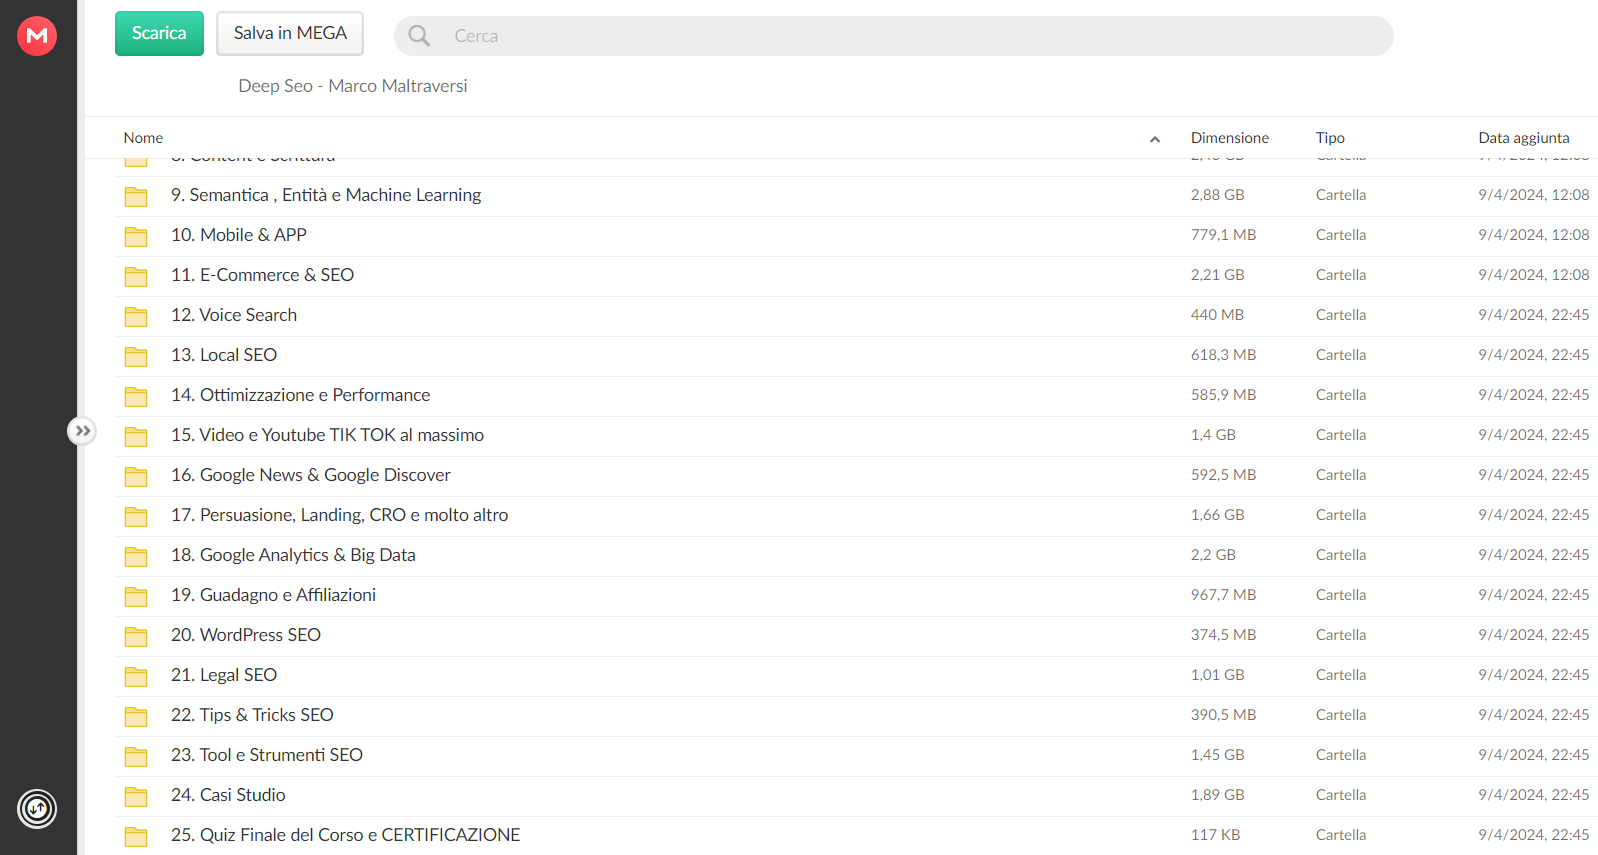Sort the list by Data aggiunta column

[1524, 138]
